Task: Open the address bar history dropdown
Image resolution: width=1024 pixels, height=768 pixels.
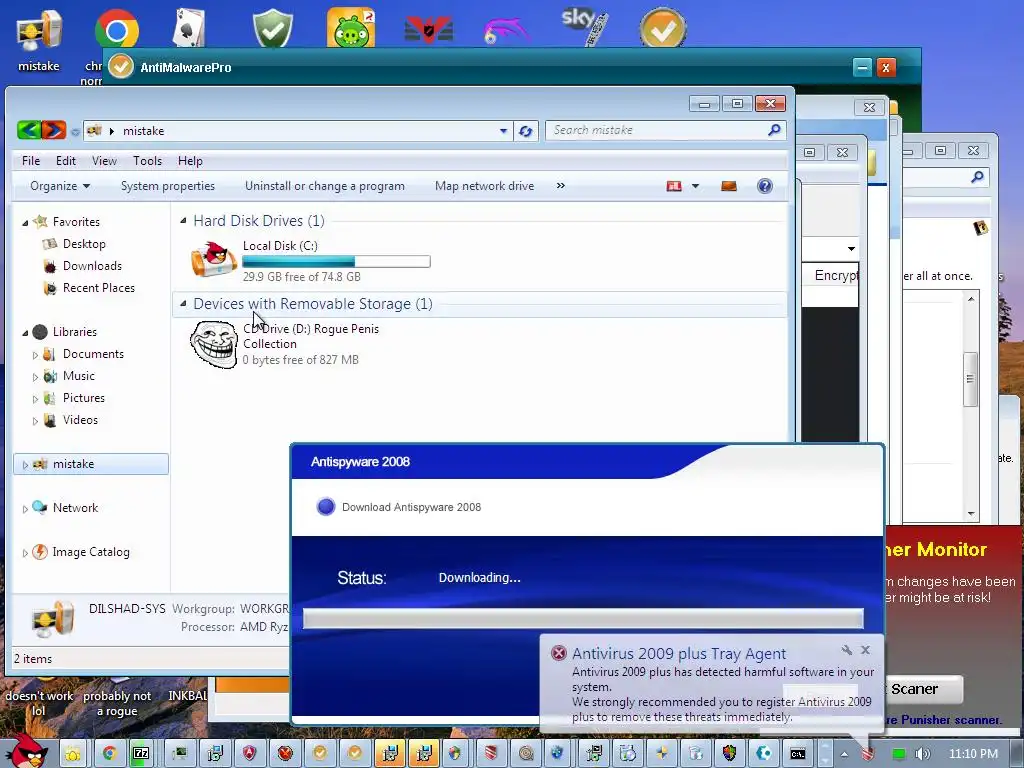Action: tap(504, 131)
